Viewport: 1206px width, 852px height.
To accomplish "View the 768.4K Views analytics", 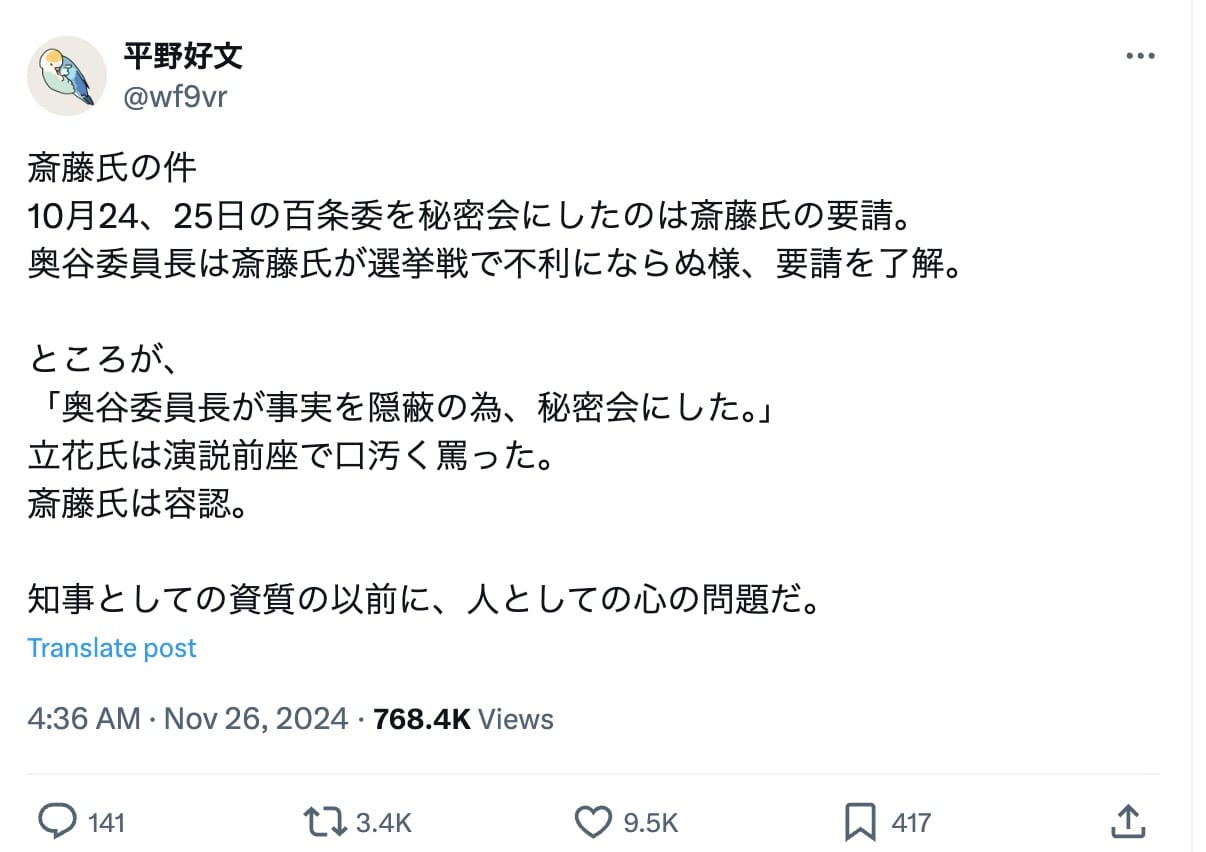I will tap(463, 718).
